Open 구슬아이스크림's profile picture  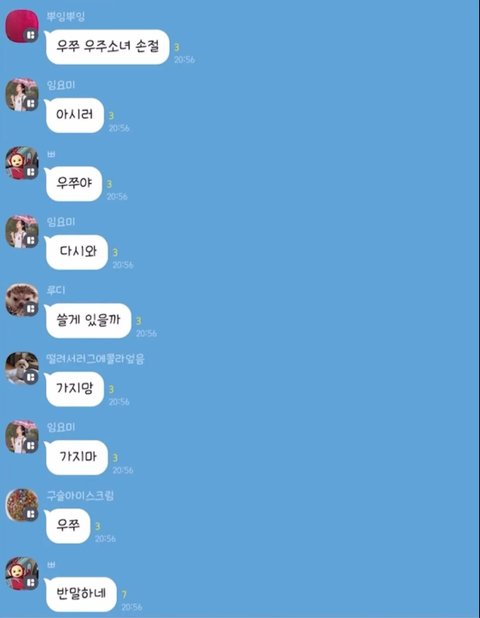22,505
